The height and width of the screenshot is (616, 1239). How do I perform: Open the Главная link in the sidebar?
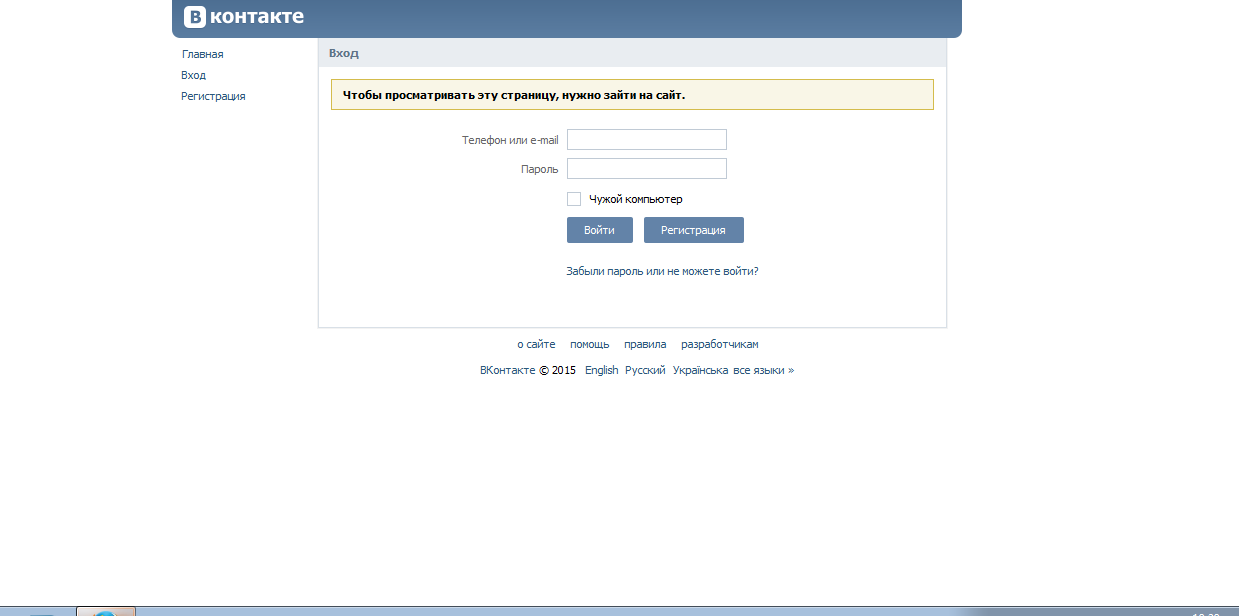(203, 54)
